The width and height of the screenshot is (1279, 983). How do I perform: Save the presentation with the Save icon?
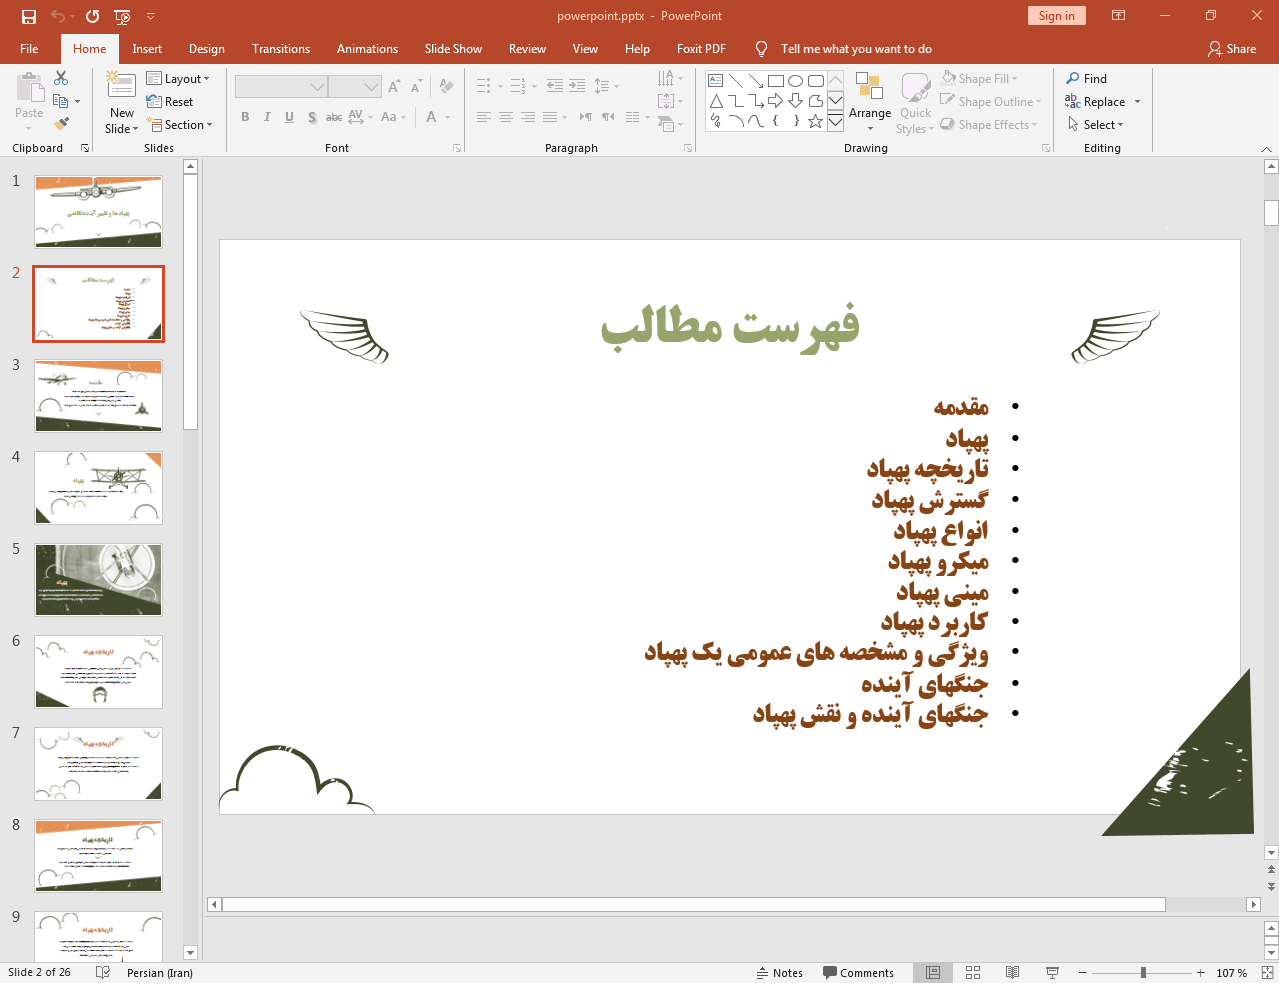coord(28,16)
